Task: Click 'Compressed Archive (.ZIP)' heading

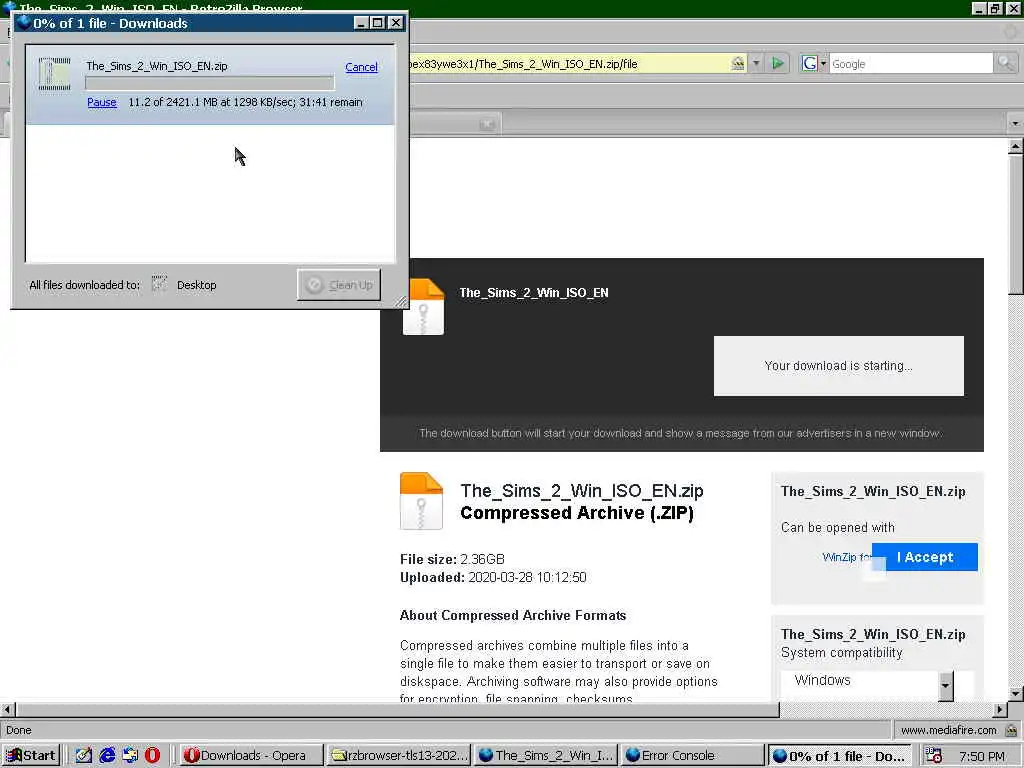Action: click(577, 513)
